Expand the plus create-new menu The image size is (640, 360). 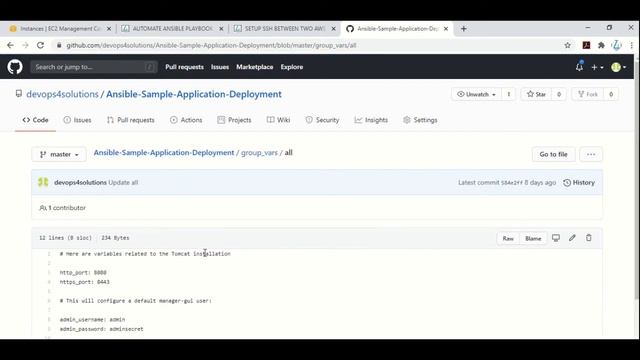[x=597, y=67]
